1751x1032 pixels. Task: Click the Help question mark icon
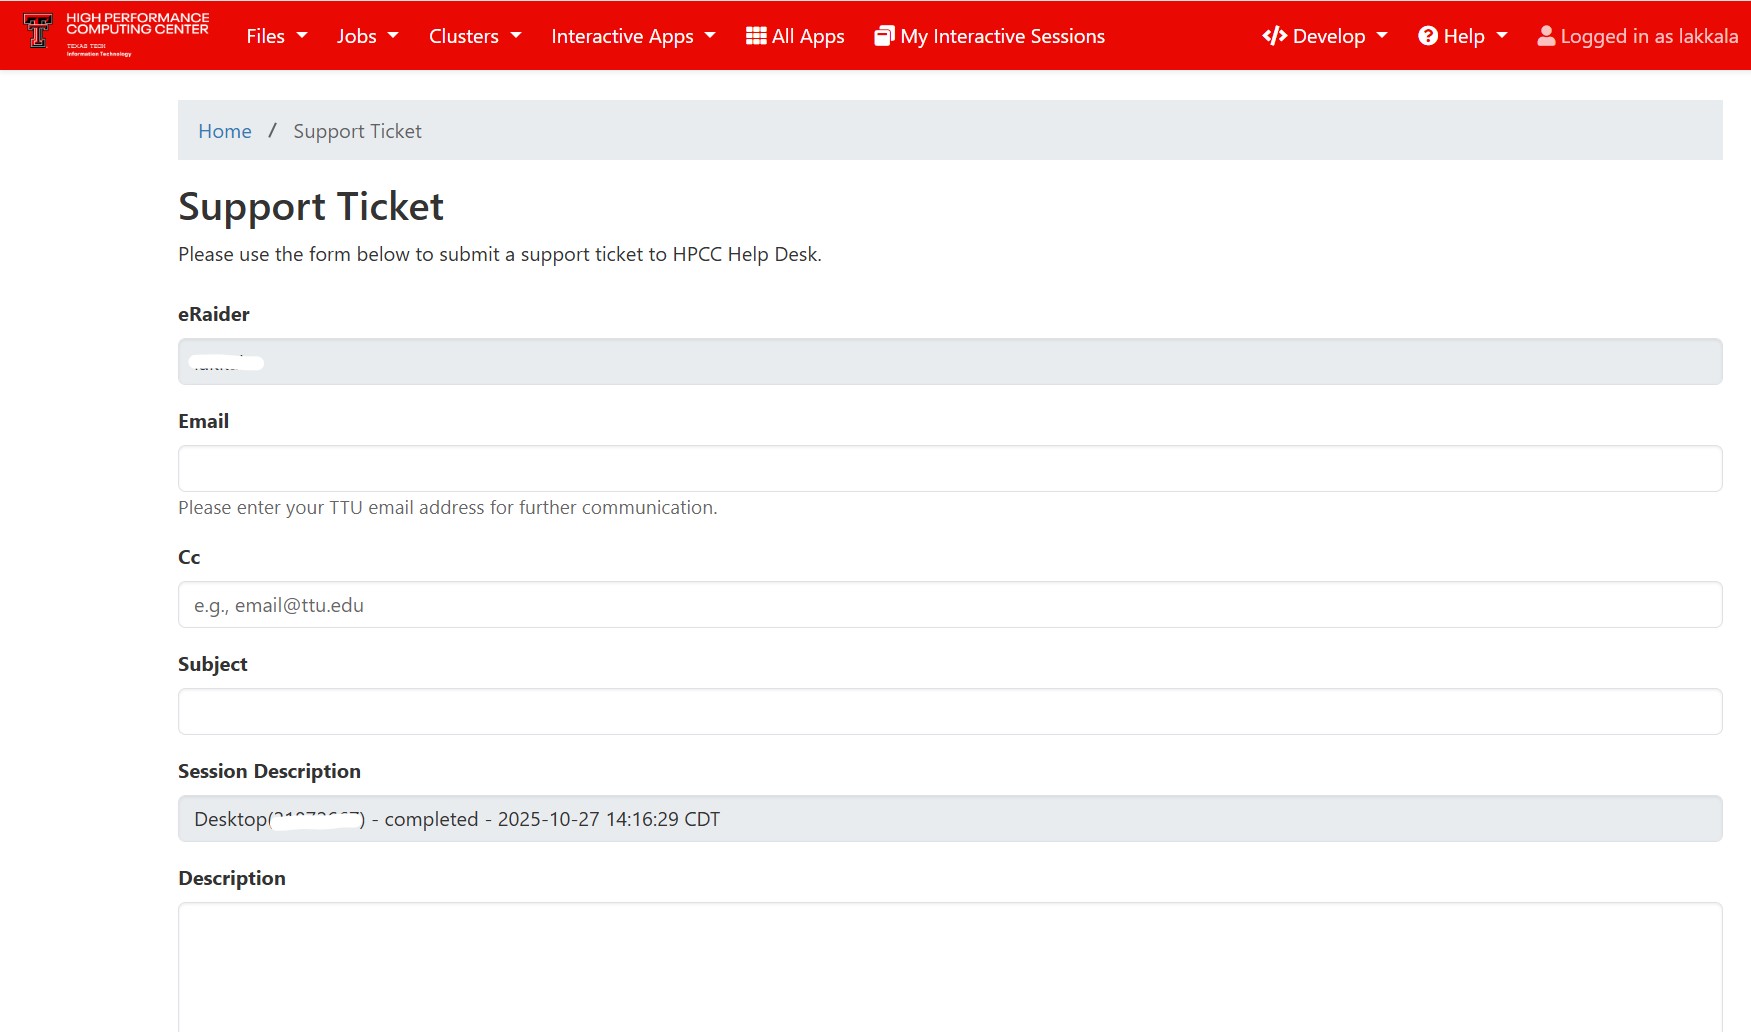(1427, 35)
